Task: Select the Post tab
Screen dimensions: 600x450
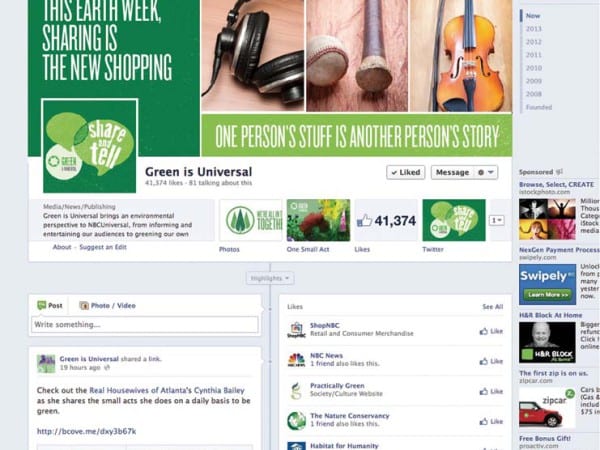Action: (x=50, y=305)
